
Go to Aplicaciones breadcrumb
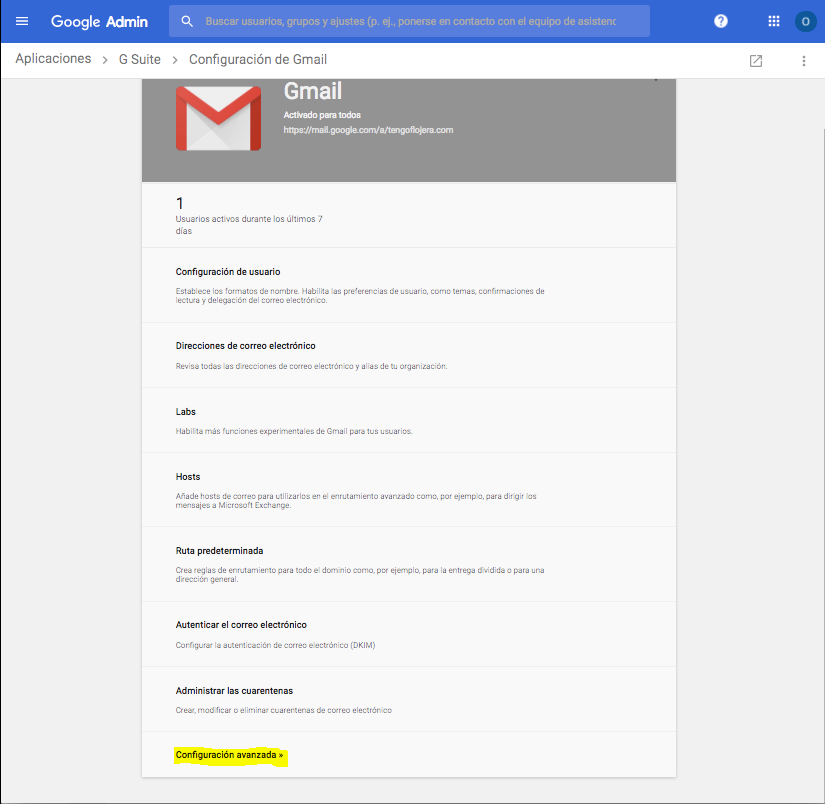(x=53, y=58)
